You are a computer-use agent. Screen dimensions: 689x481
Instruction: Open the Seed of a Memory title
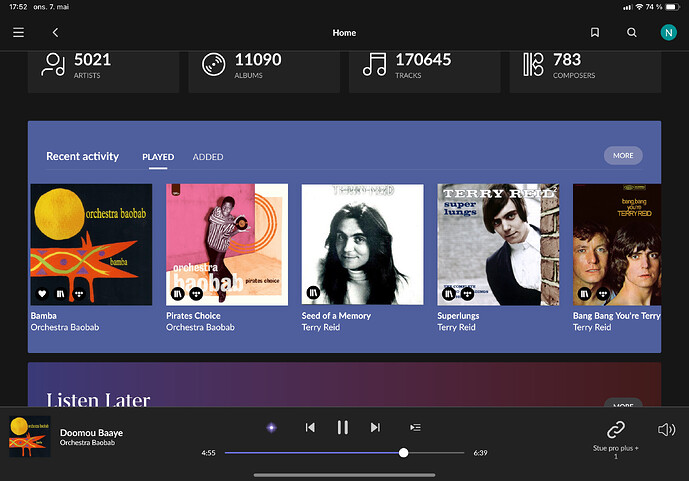(x=336, y=316)
